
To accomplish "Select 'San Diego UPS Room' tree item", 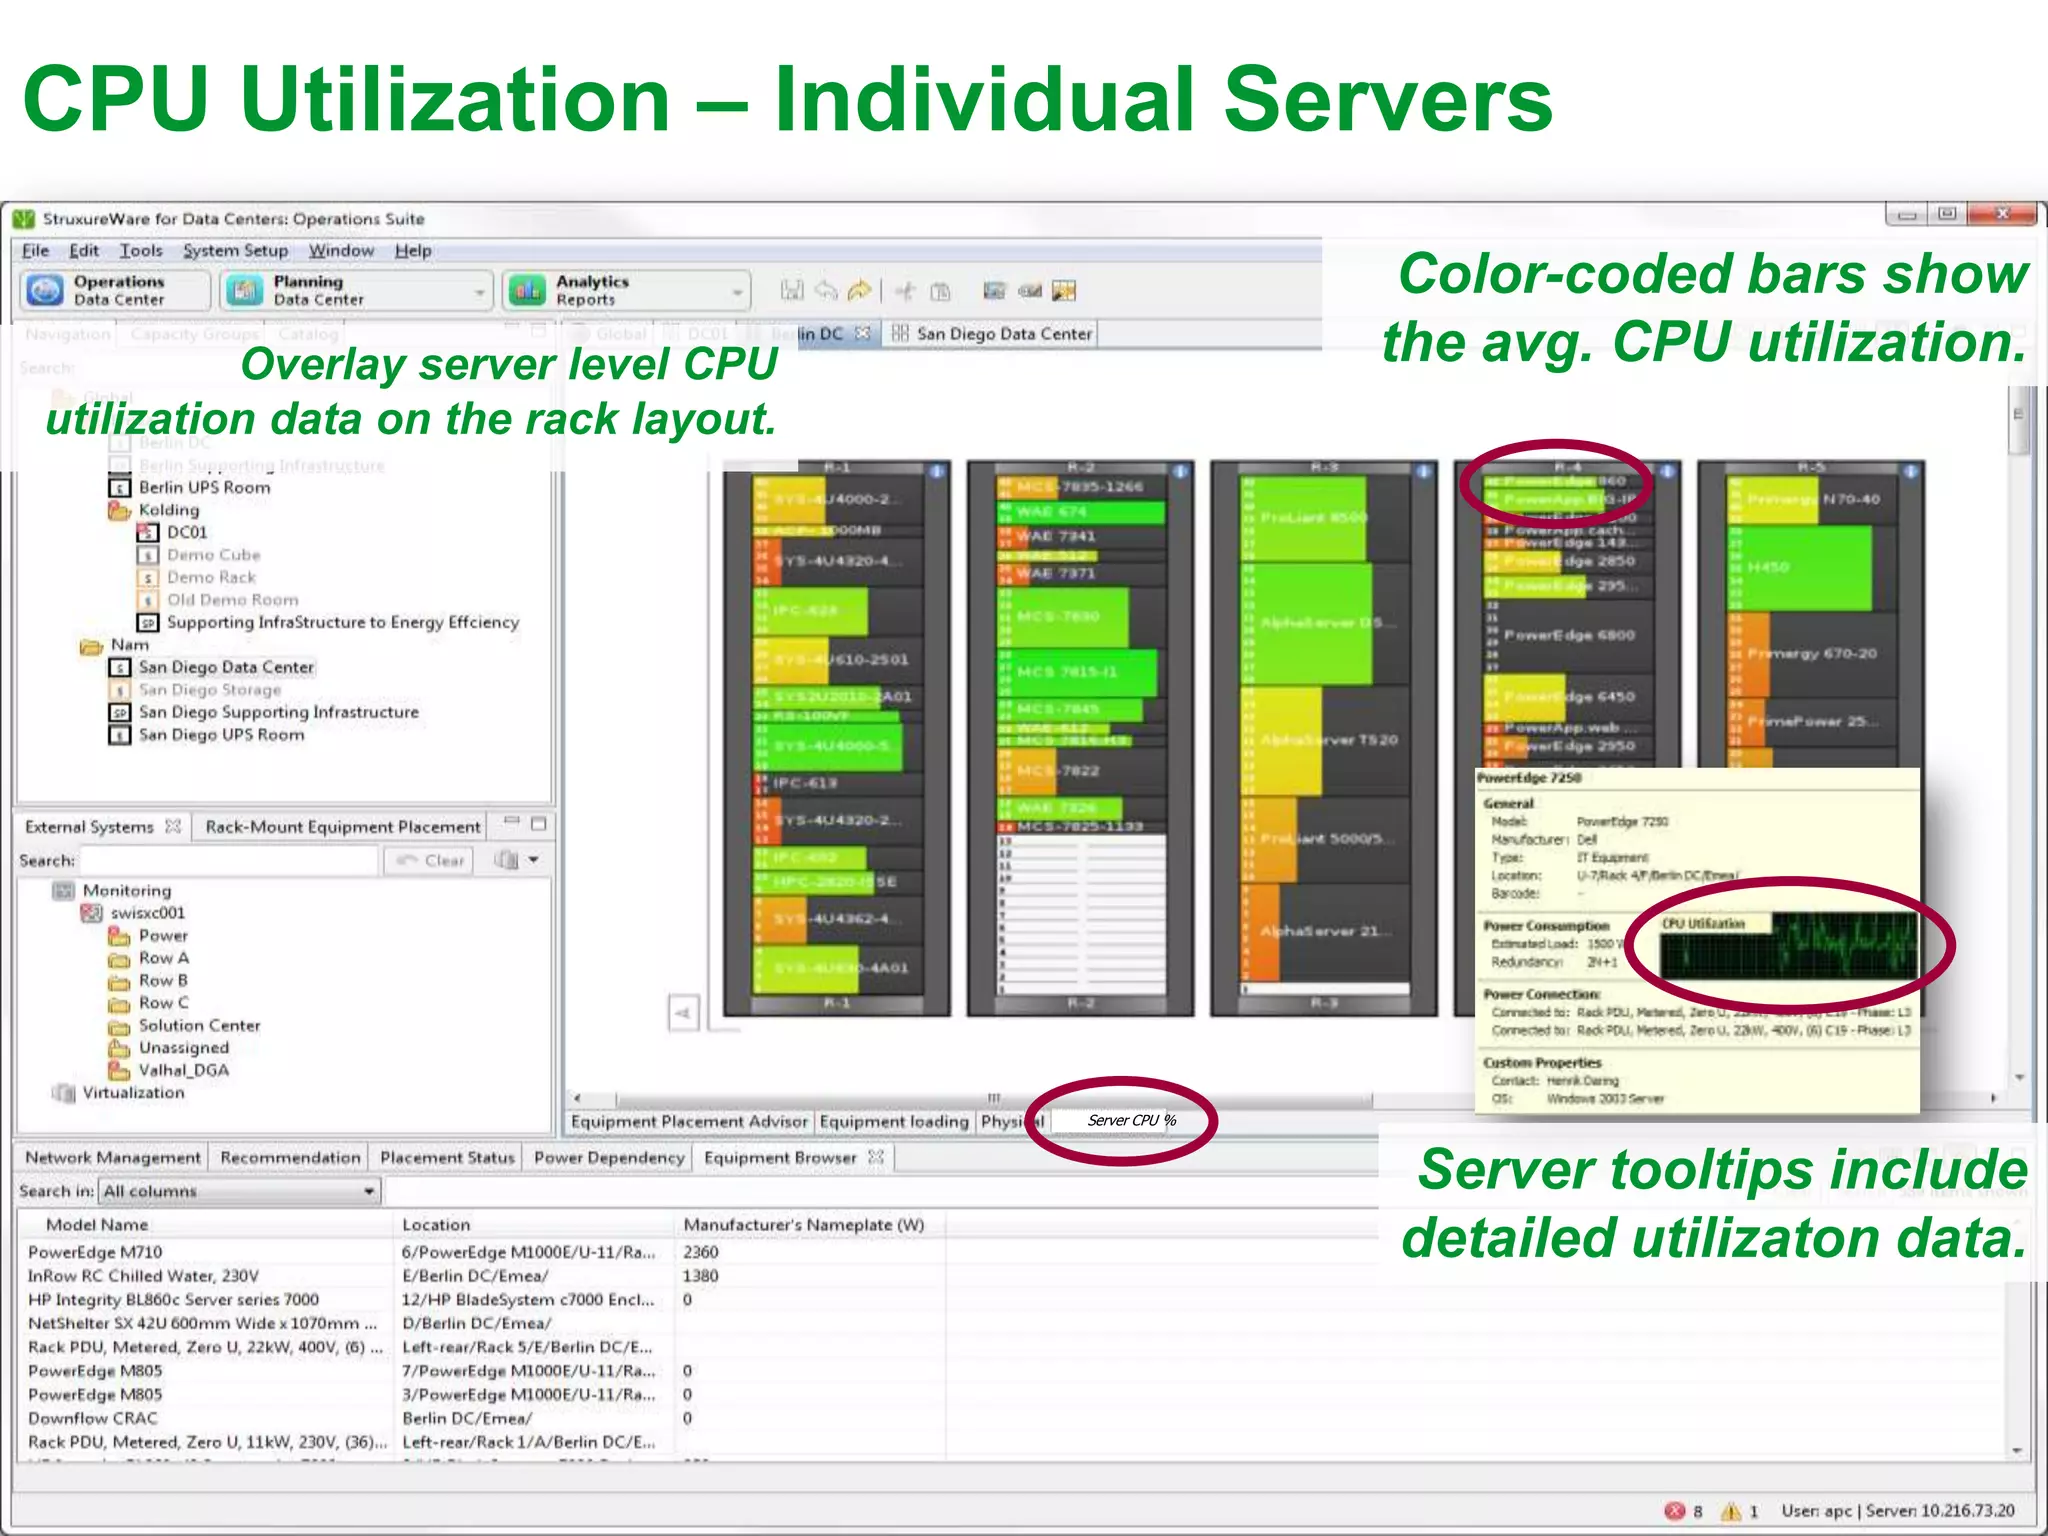I will tap(221, 735).
